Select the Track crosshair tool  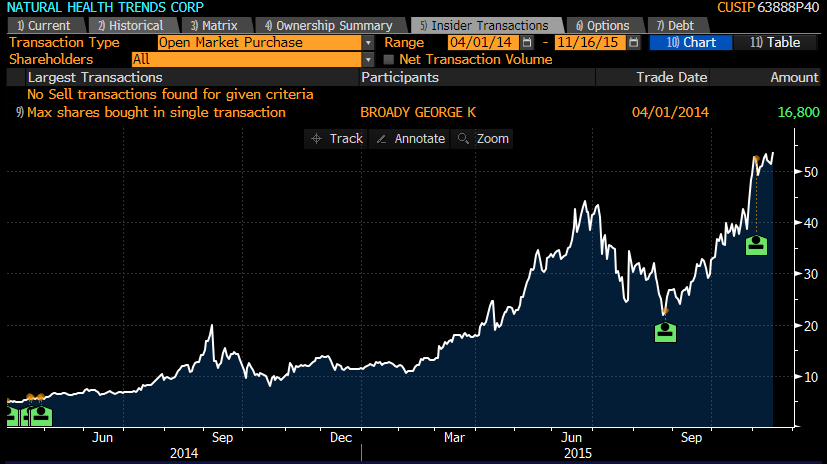[336, 139]
